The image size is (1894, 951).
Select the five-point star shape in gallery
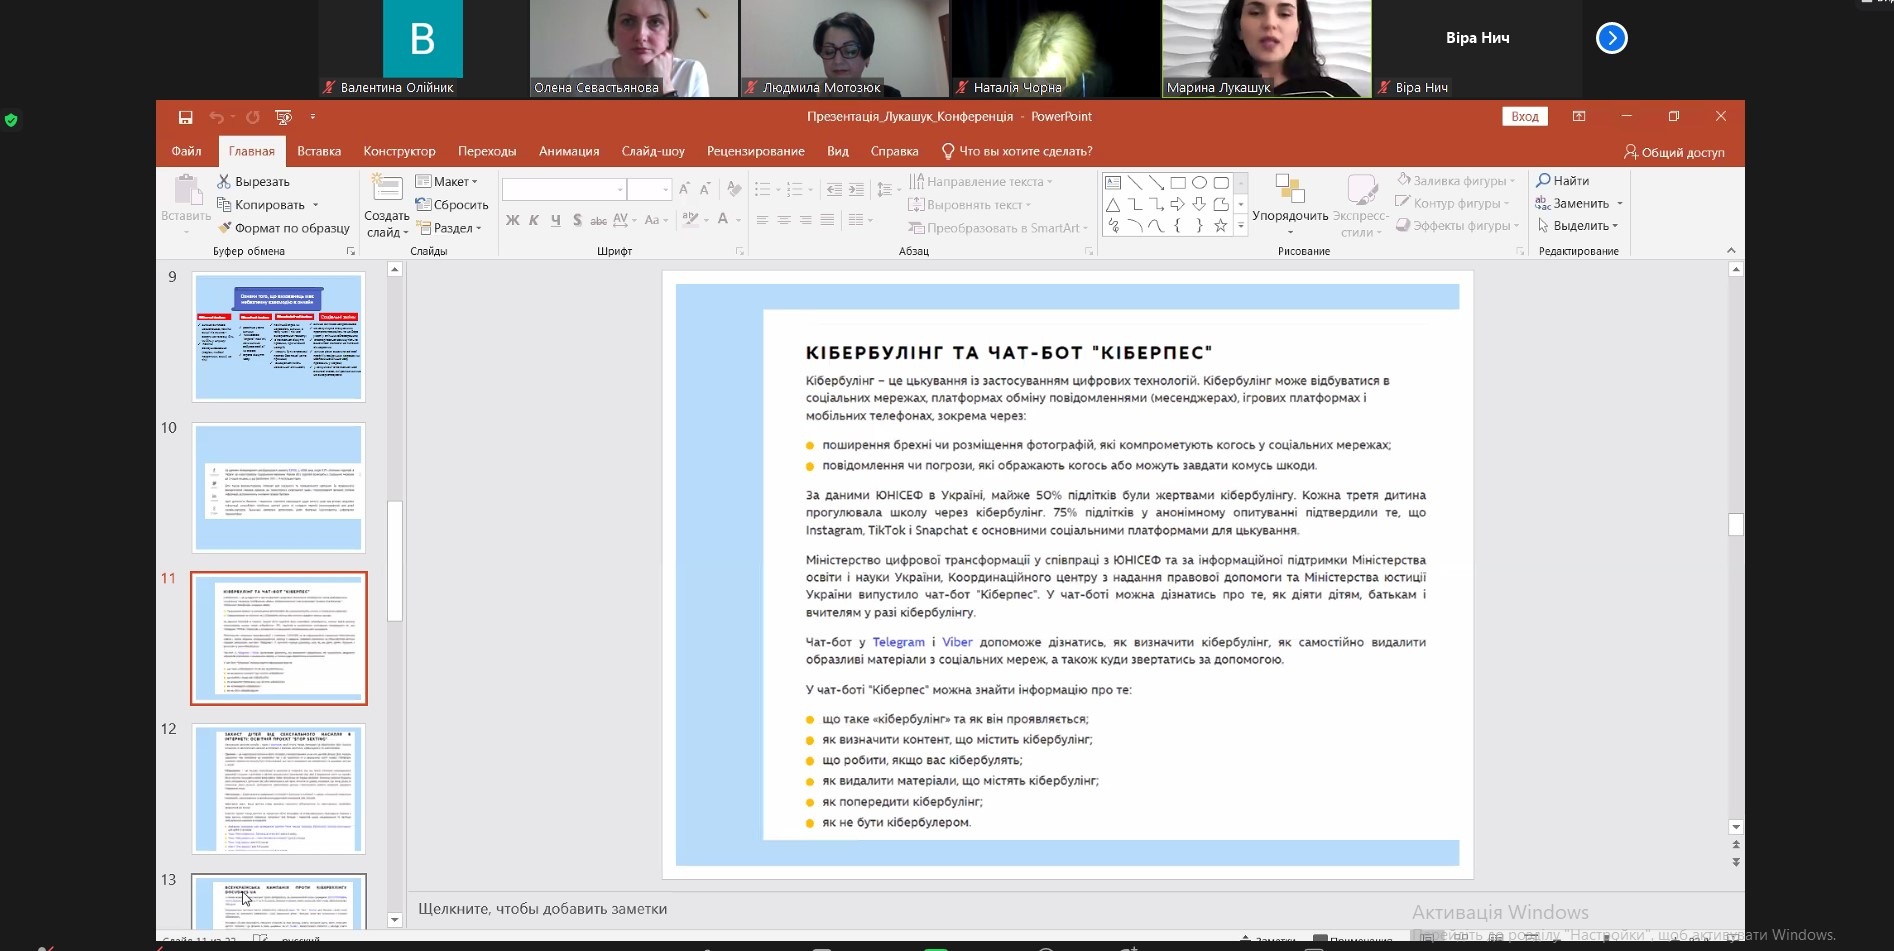click(x=1221, y=226)
